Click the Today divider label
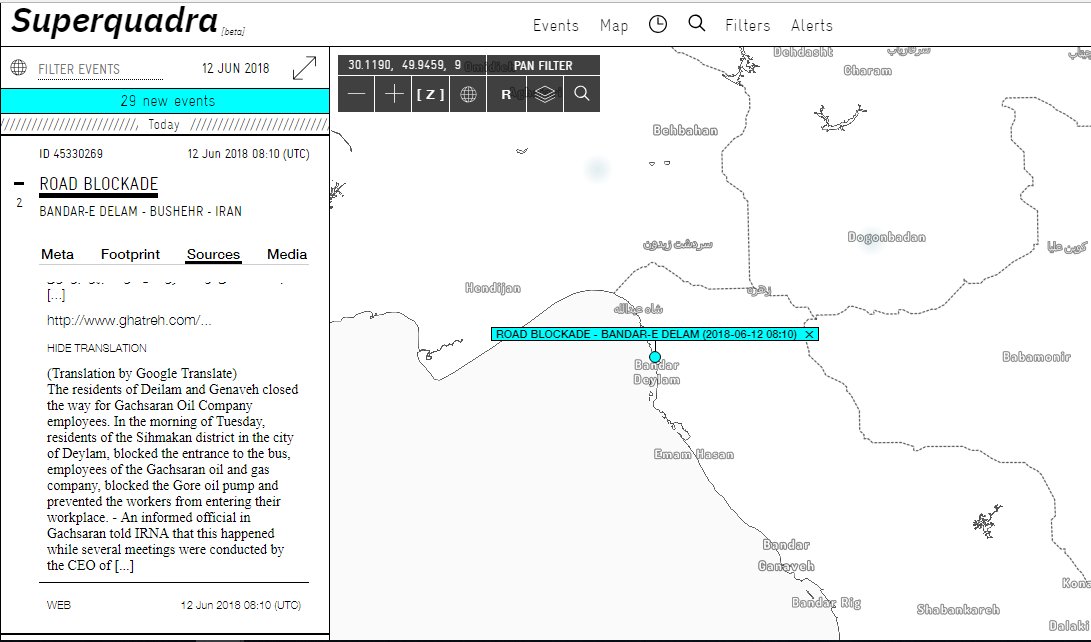The image size is (1091, 642). (164, 125)
